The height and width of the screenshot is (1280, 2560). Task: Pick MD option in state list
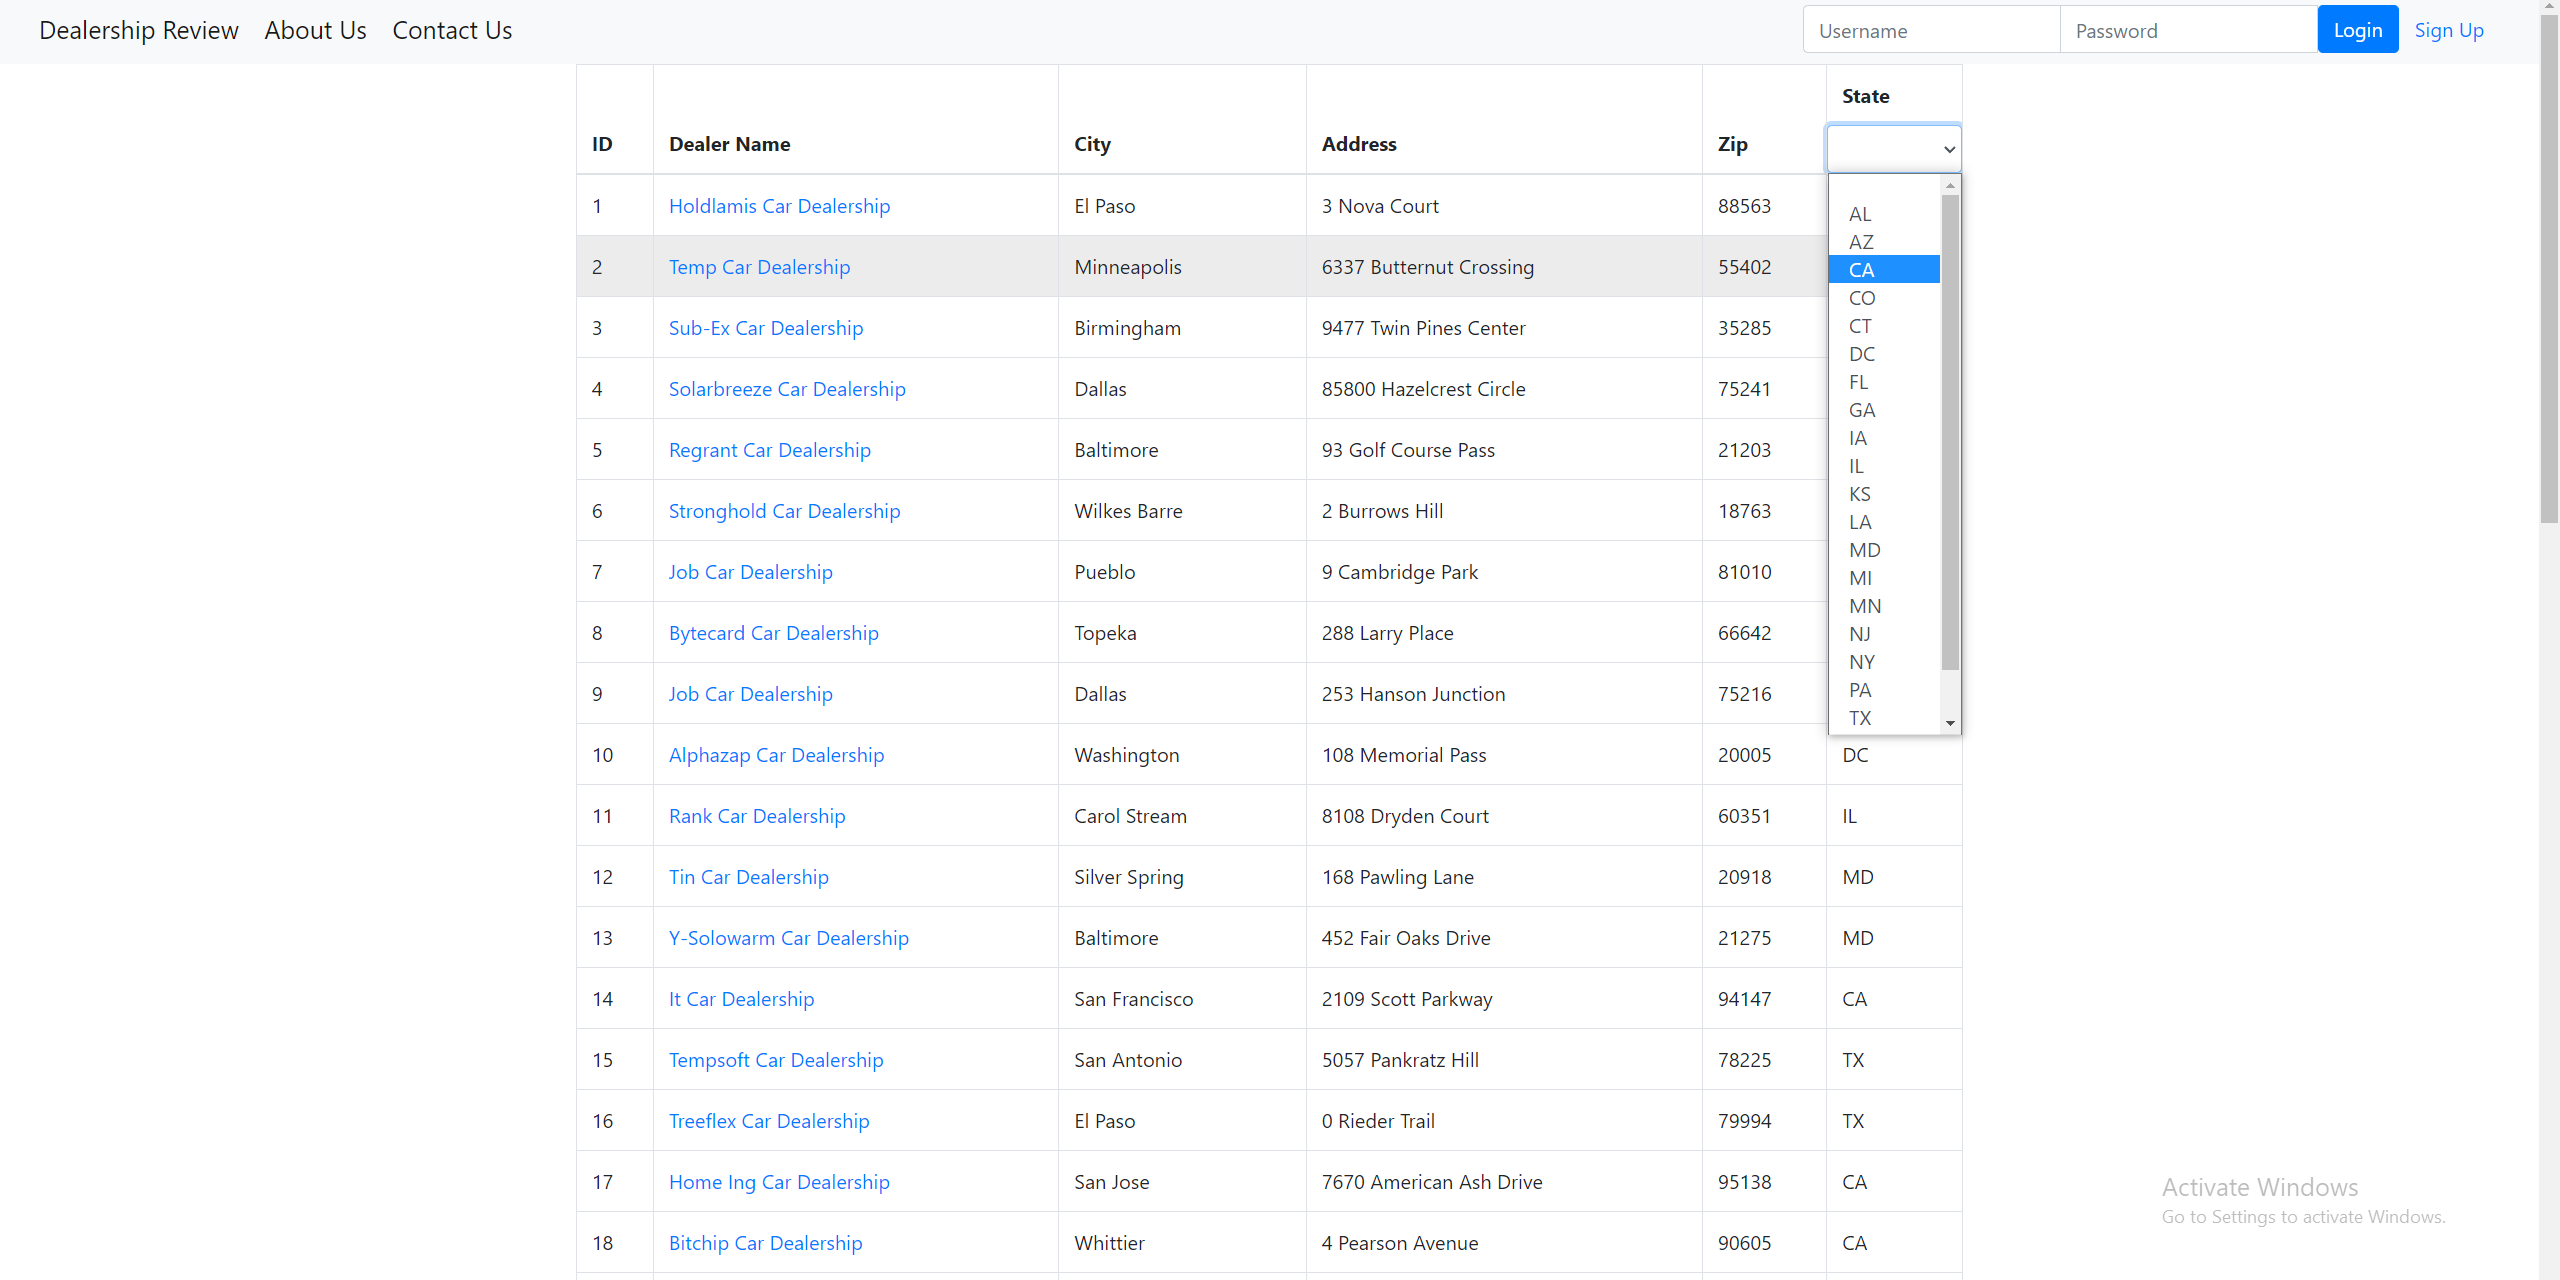click(x=1864, y=550)
